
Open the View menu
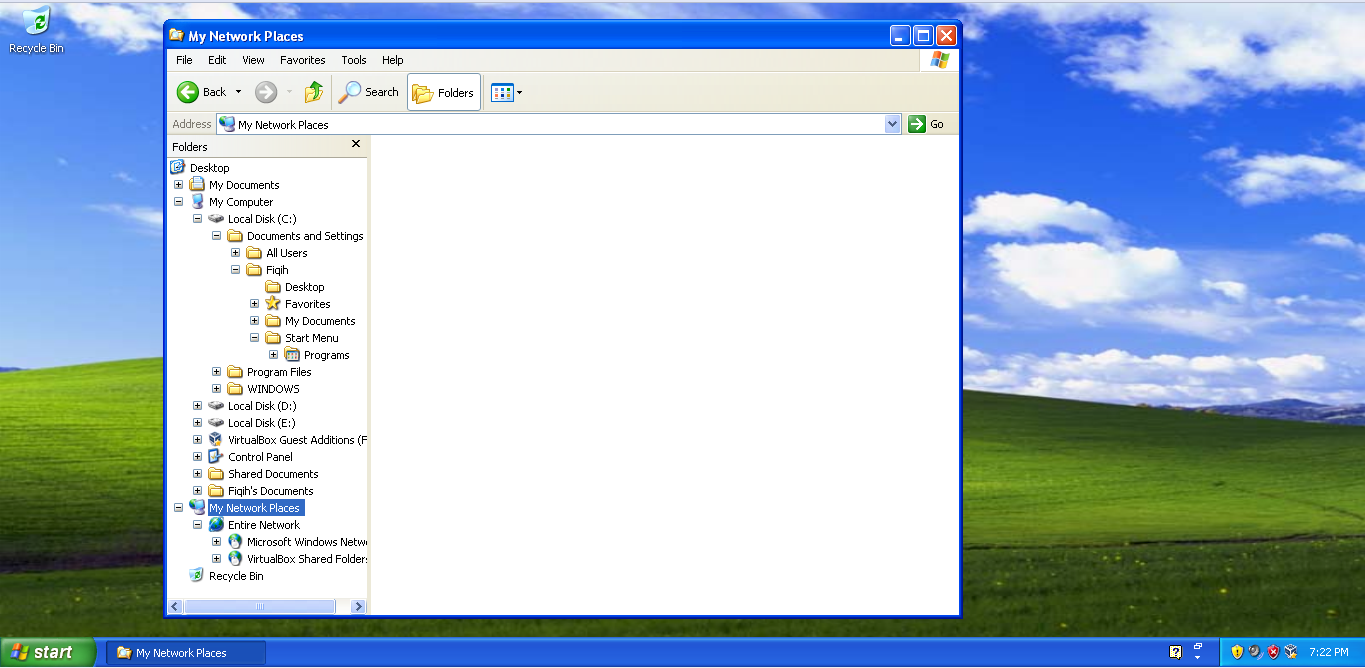253,60
